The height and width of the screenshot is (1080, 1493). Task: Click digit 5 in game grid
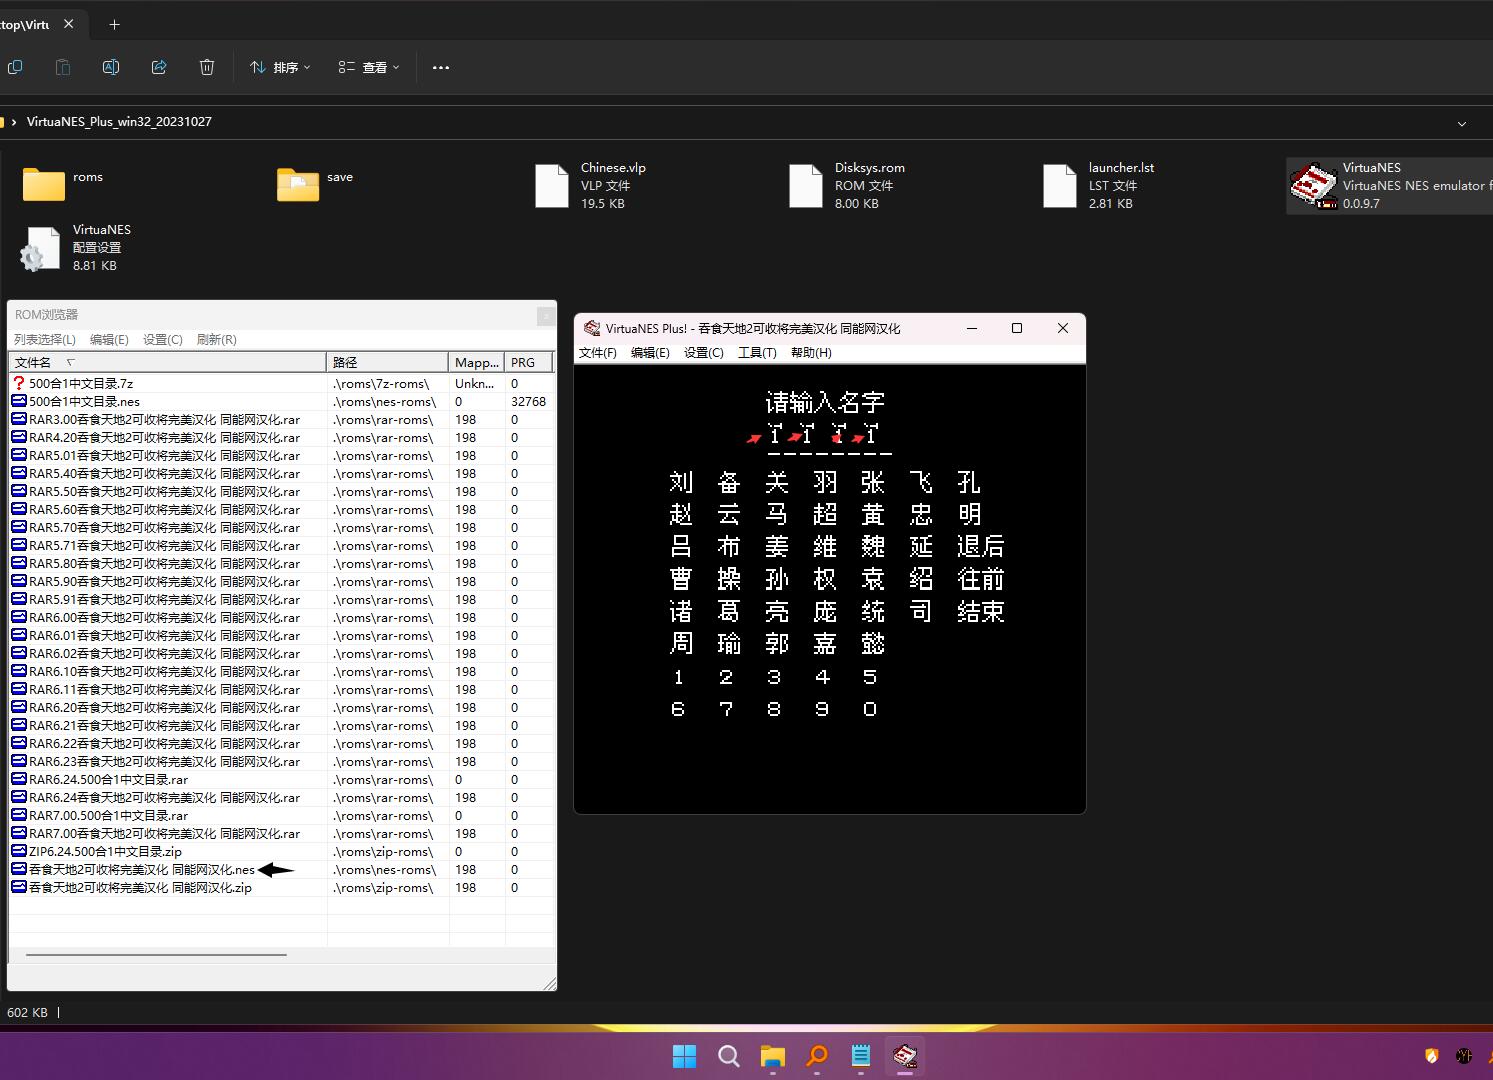tap(870, 677)
